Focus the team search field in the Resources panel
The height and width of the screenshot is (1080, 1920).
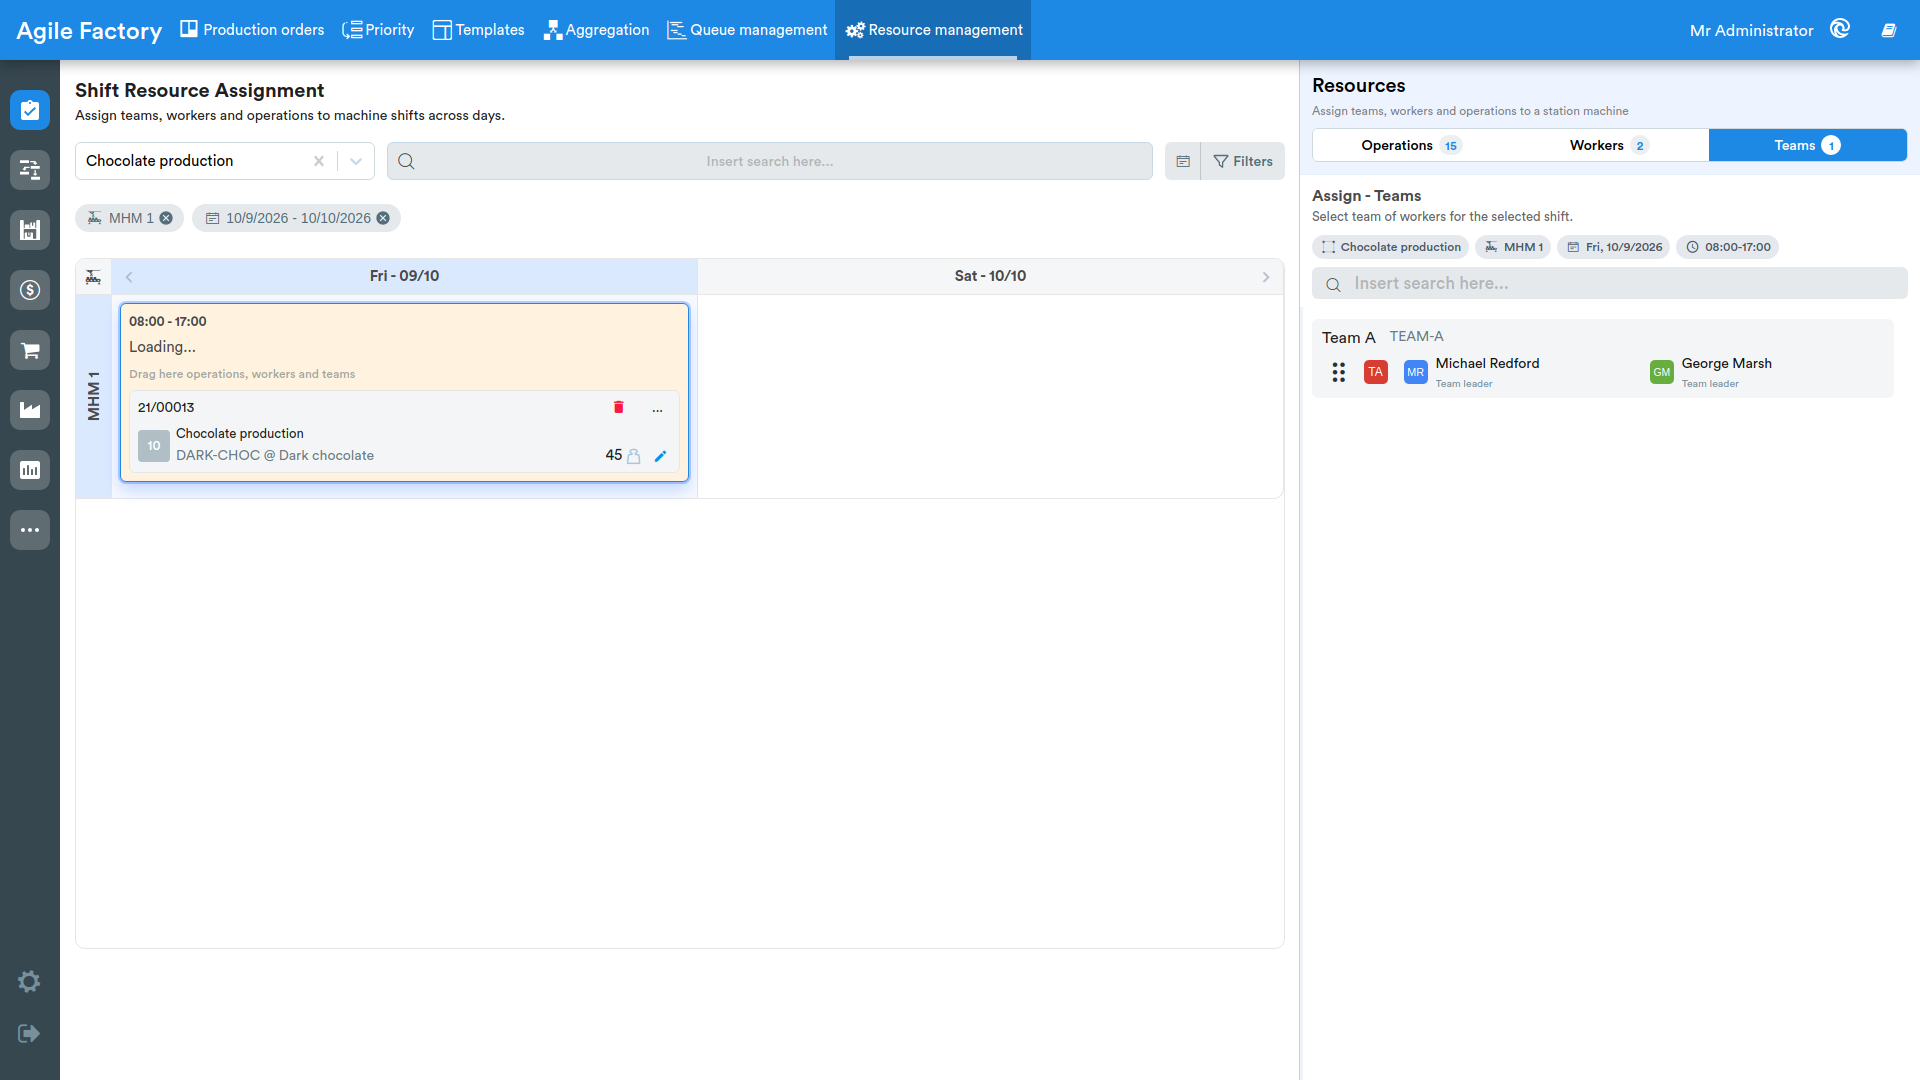[x=1609, y=284]
